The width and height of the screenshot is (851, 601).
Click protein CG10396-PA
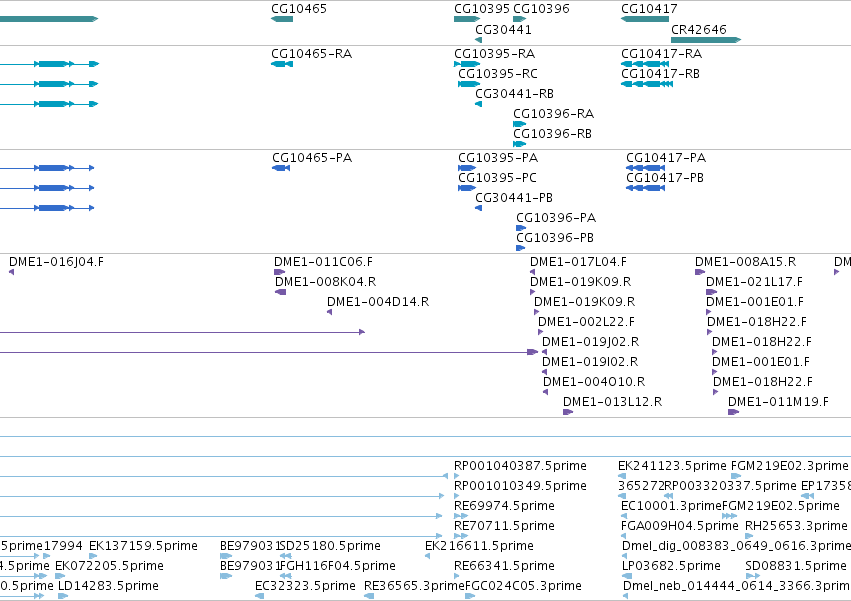pyautogui.click(x=556, y=218)
